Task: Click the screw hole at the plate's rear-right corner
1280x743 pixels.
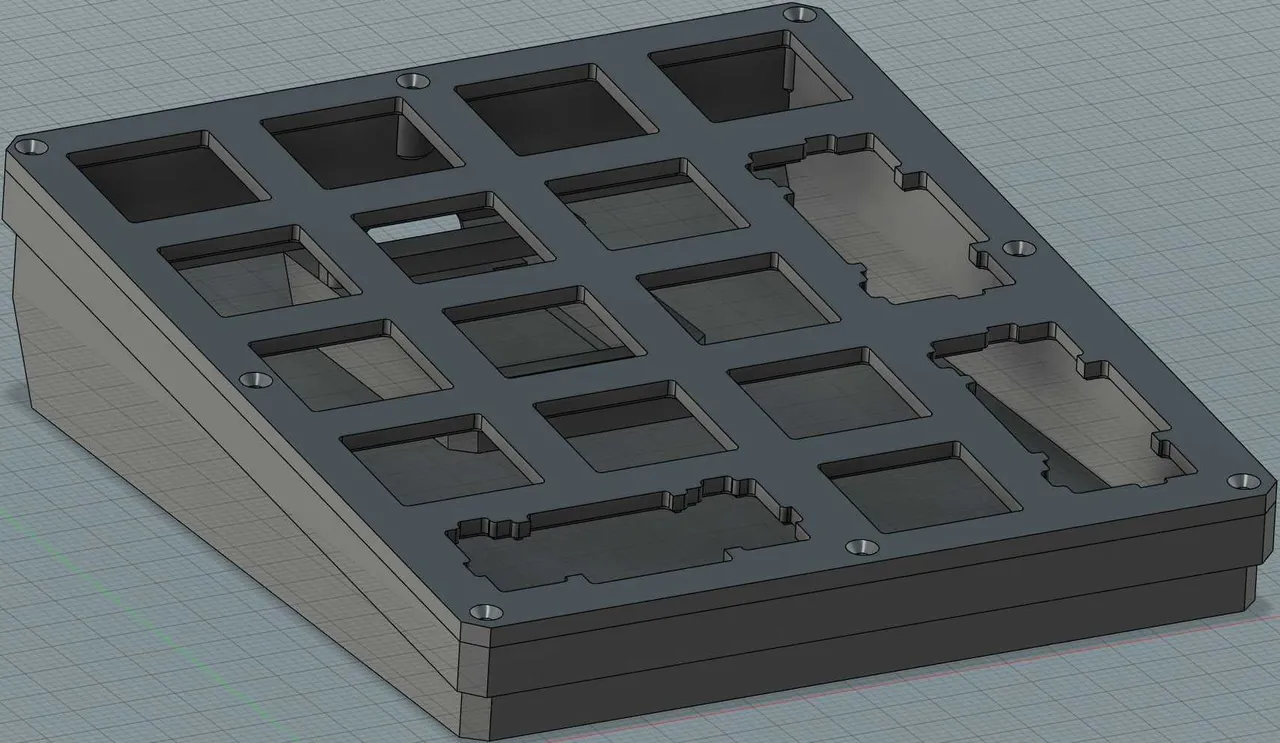Action: click(799, 15)
